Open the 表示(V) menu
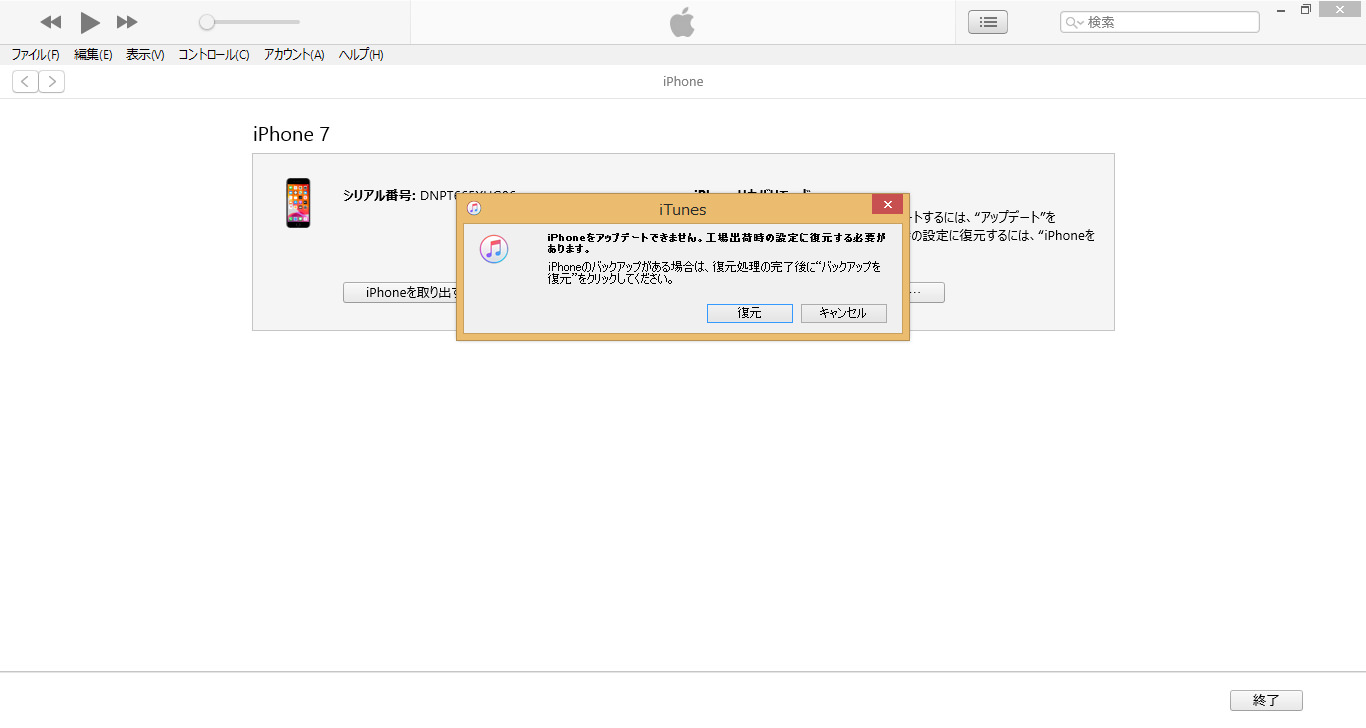This screenshot has width=1366, height=728. tap(145, 55)
